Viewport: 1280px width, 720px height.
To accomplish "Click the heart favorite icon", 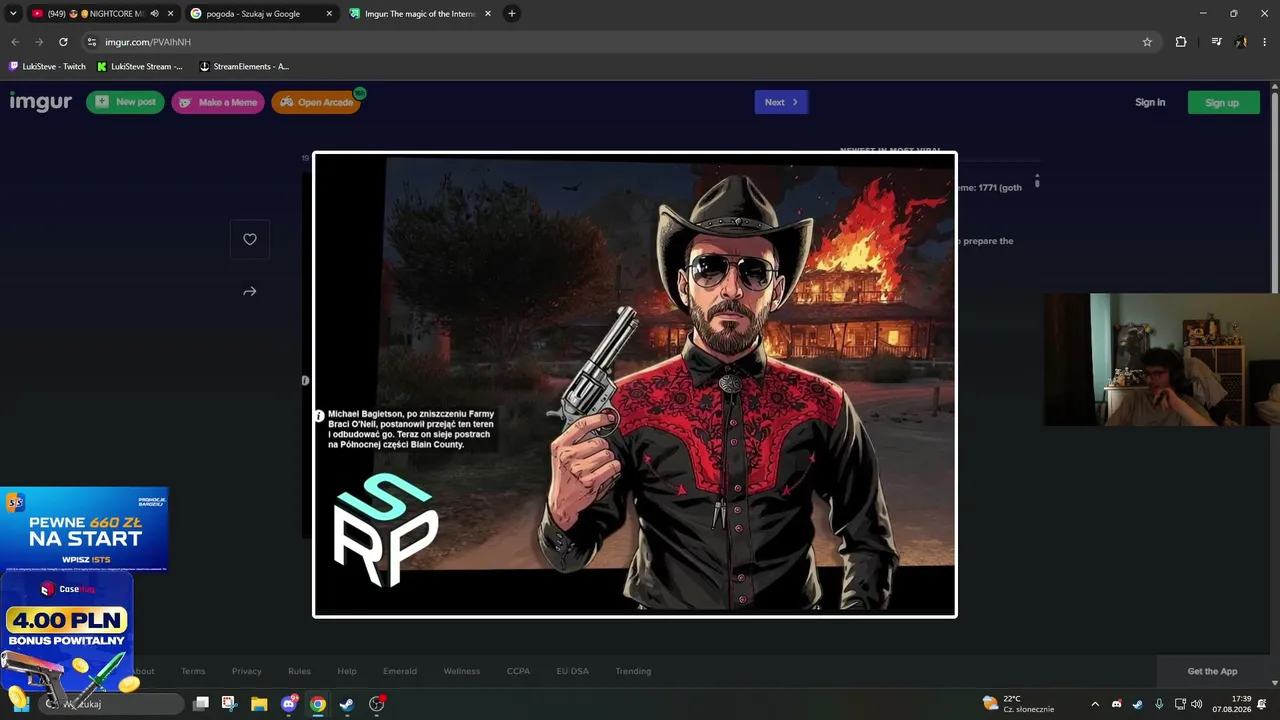I will pyautogui.click(x=250, y=239).
